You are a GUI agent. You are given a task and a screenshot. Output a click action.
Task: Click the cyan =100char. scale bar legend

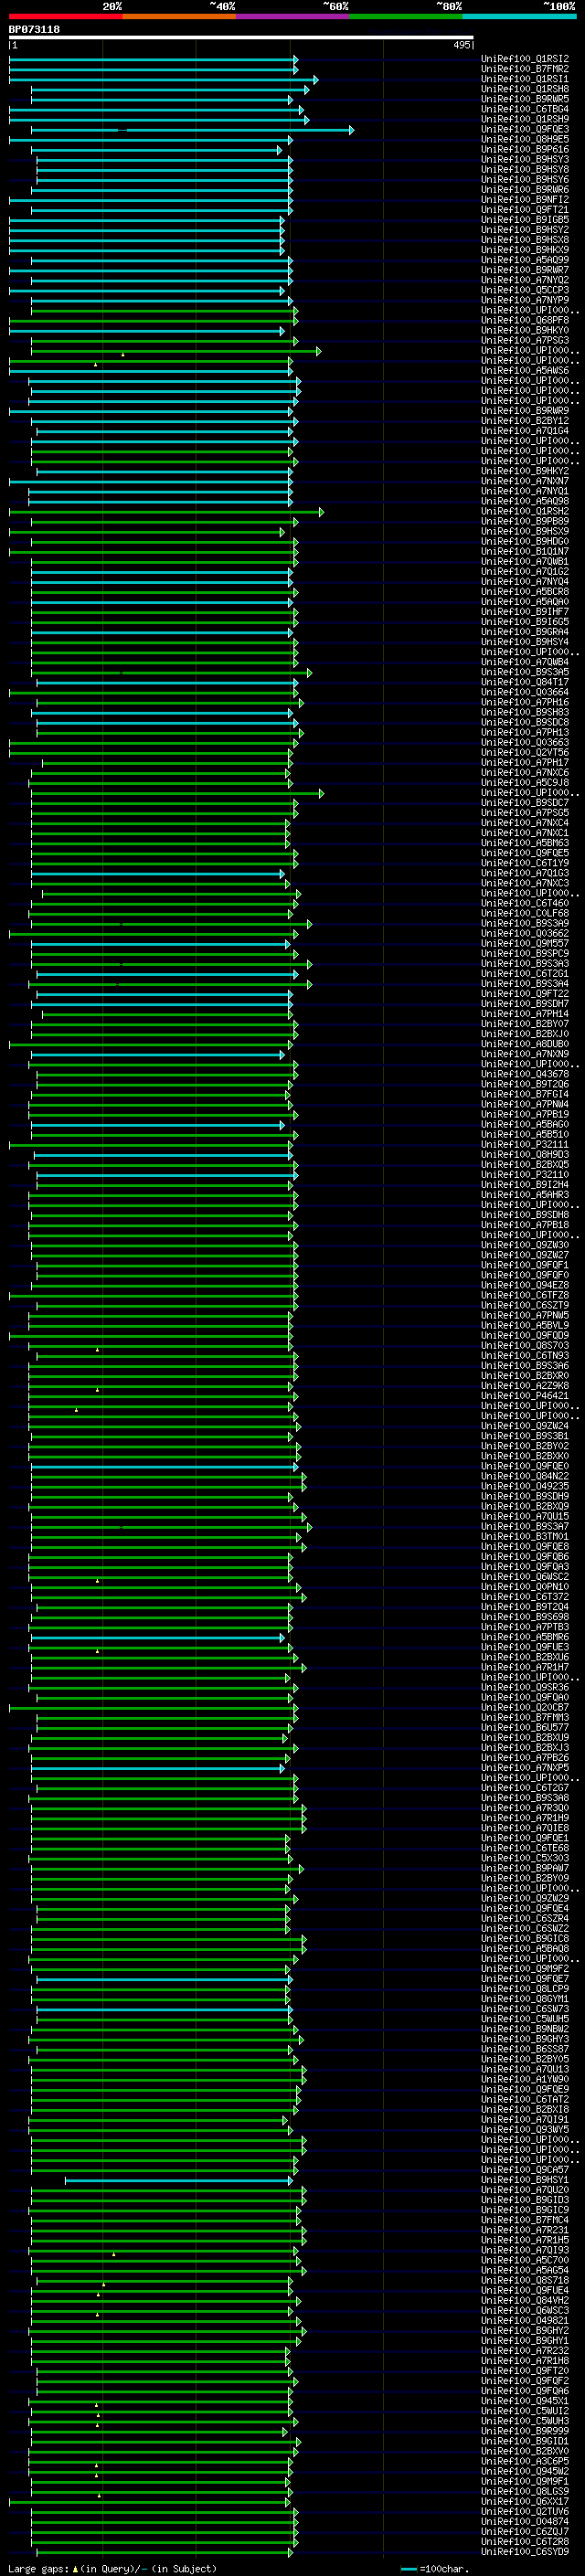pyautogui.click(x=434, y=2568)
